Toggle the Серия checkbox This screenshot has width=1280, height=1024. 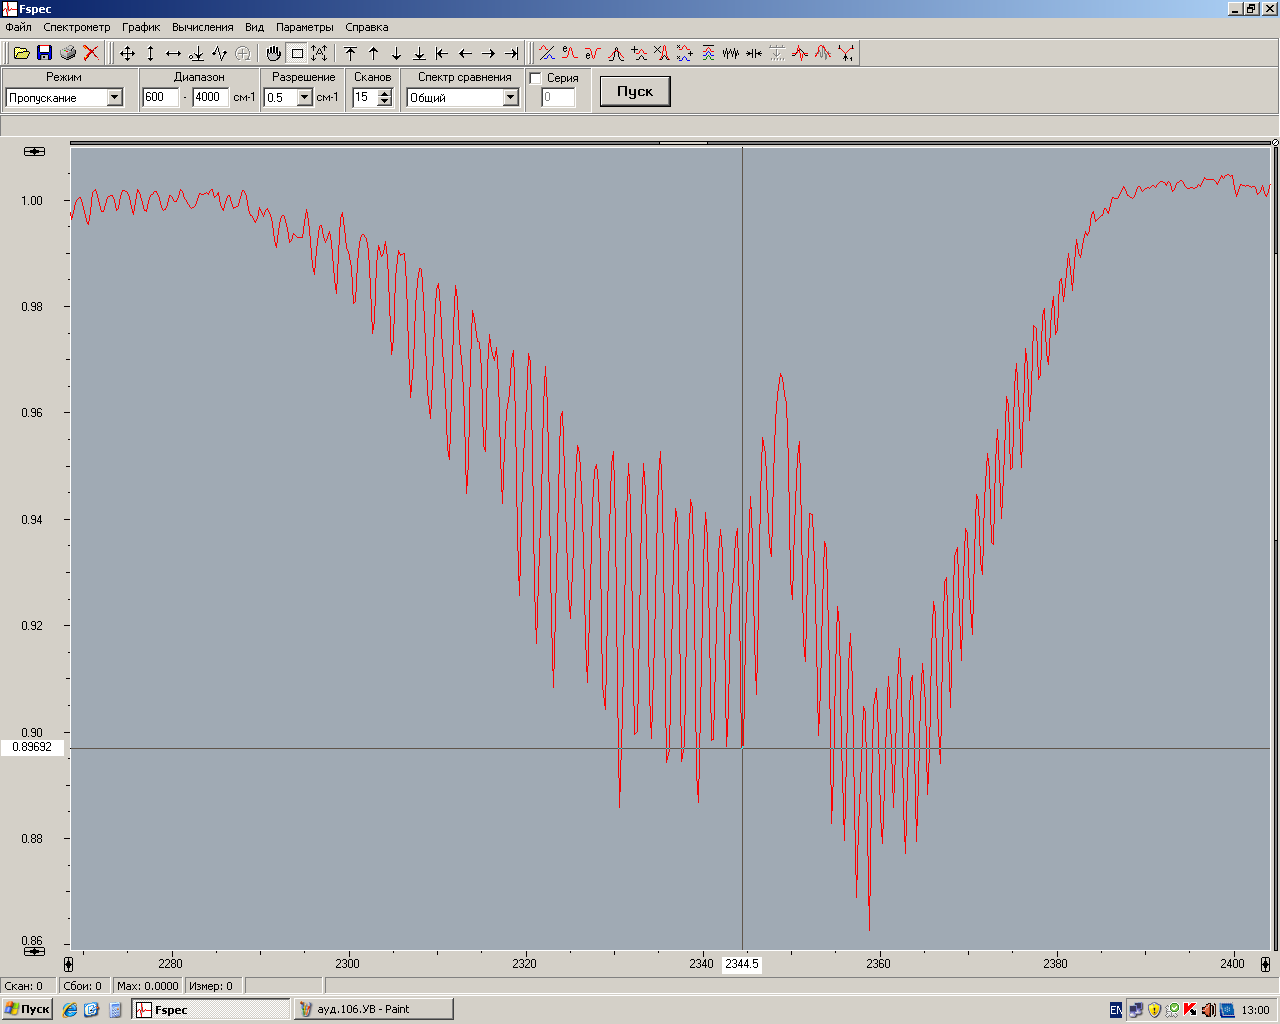tap(536, 78)
